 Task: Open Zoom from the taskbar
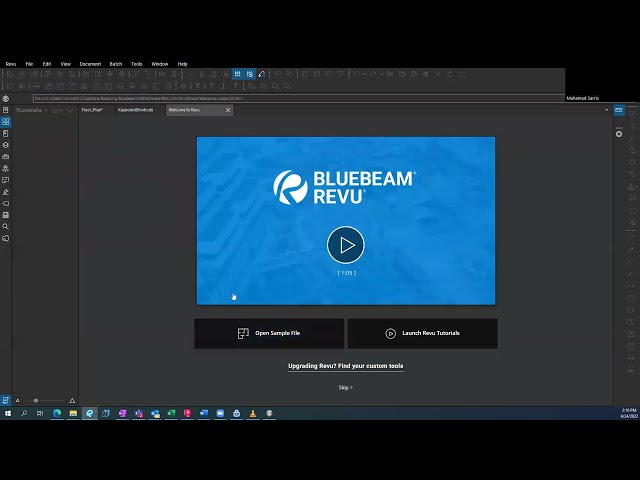(220, 413)
